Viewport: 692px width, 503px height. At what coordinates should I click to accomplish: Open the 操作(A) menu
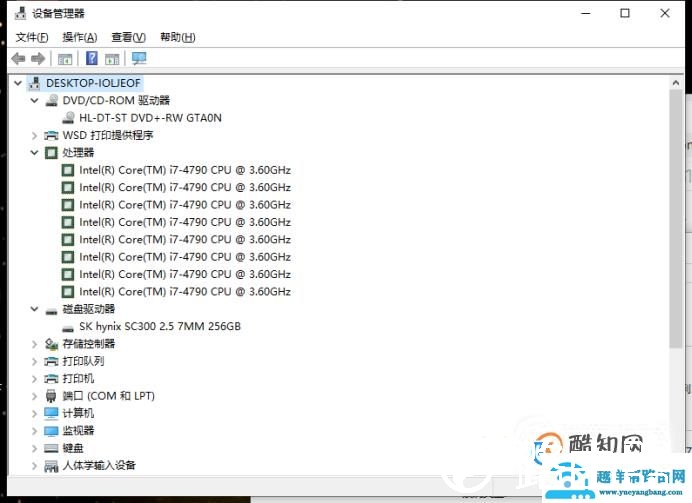click(x=79, y=38)
